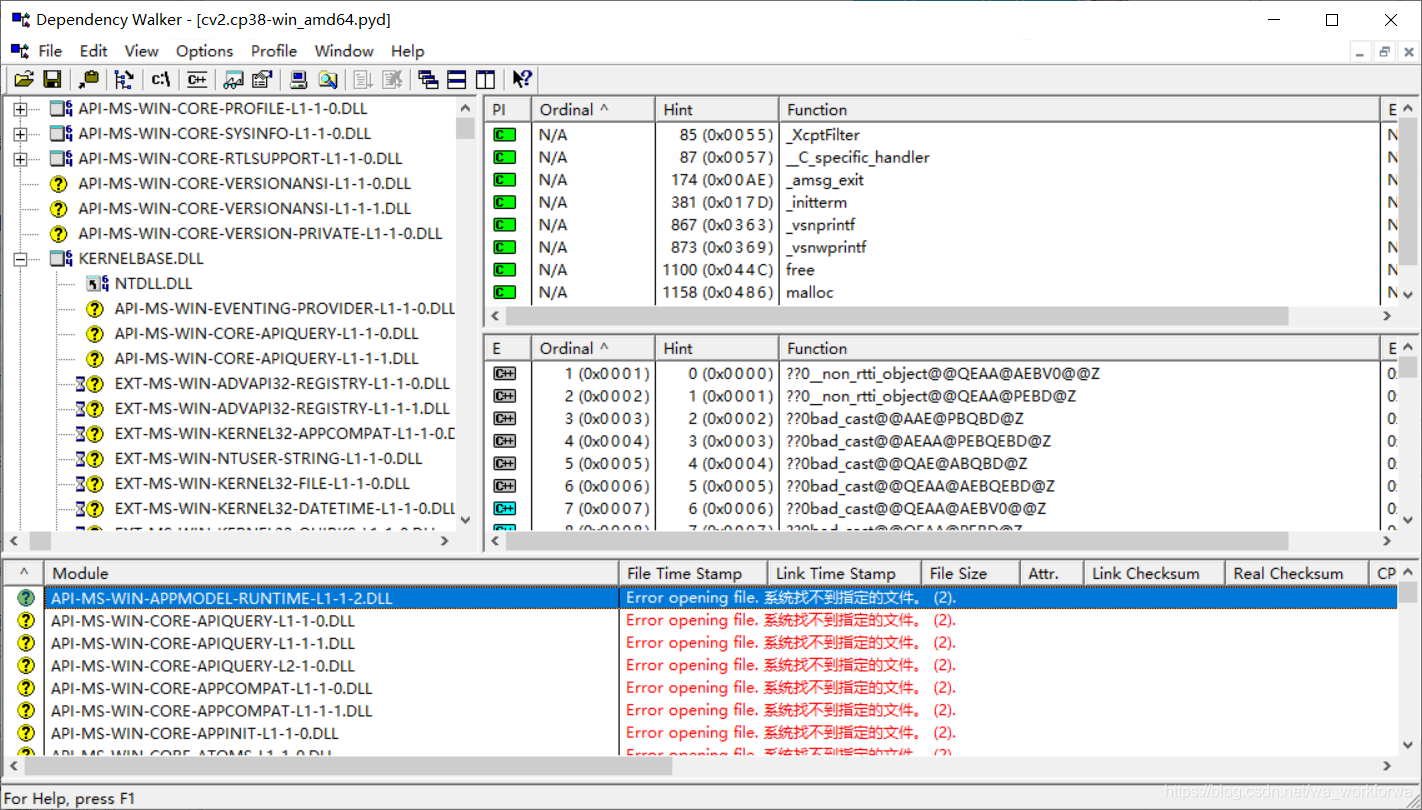Toggle the Auto Expand tree button
Image resolution: width=1422 pixels, height=810 pixels.
tap(124, 79)
